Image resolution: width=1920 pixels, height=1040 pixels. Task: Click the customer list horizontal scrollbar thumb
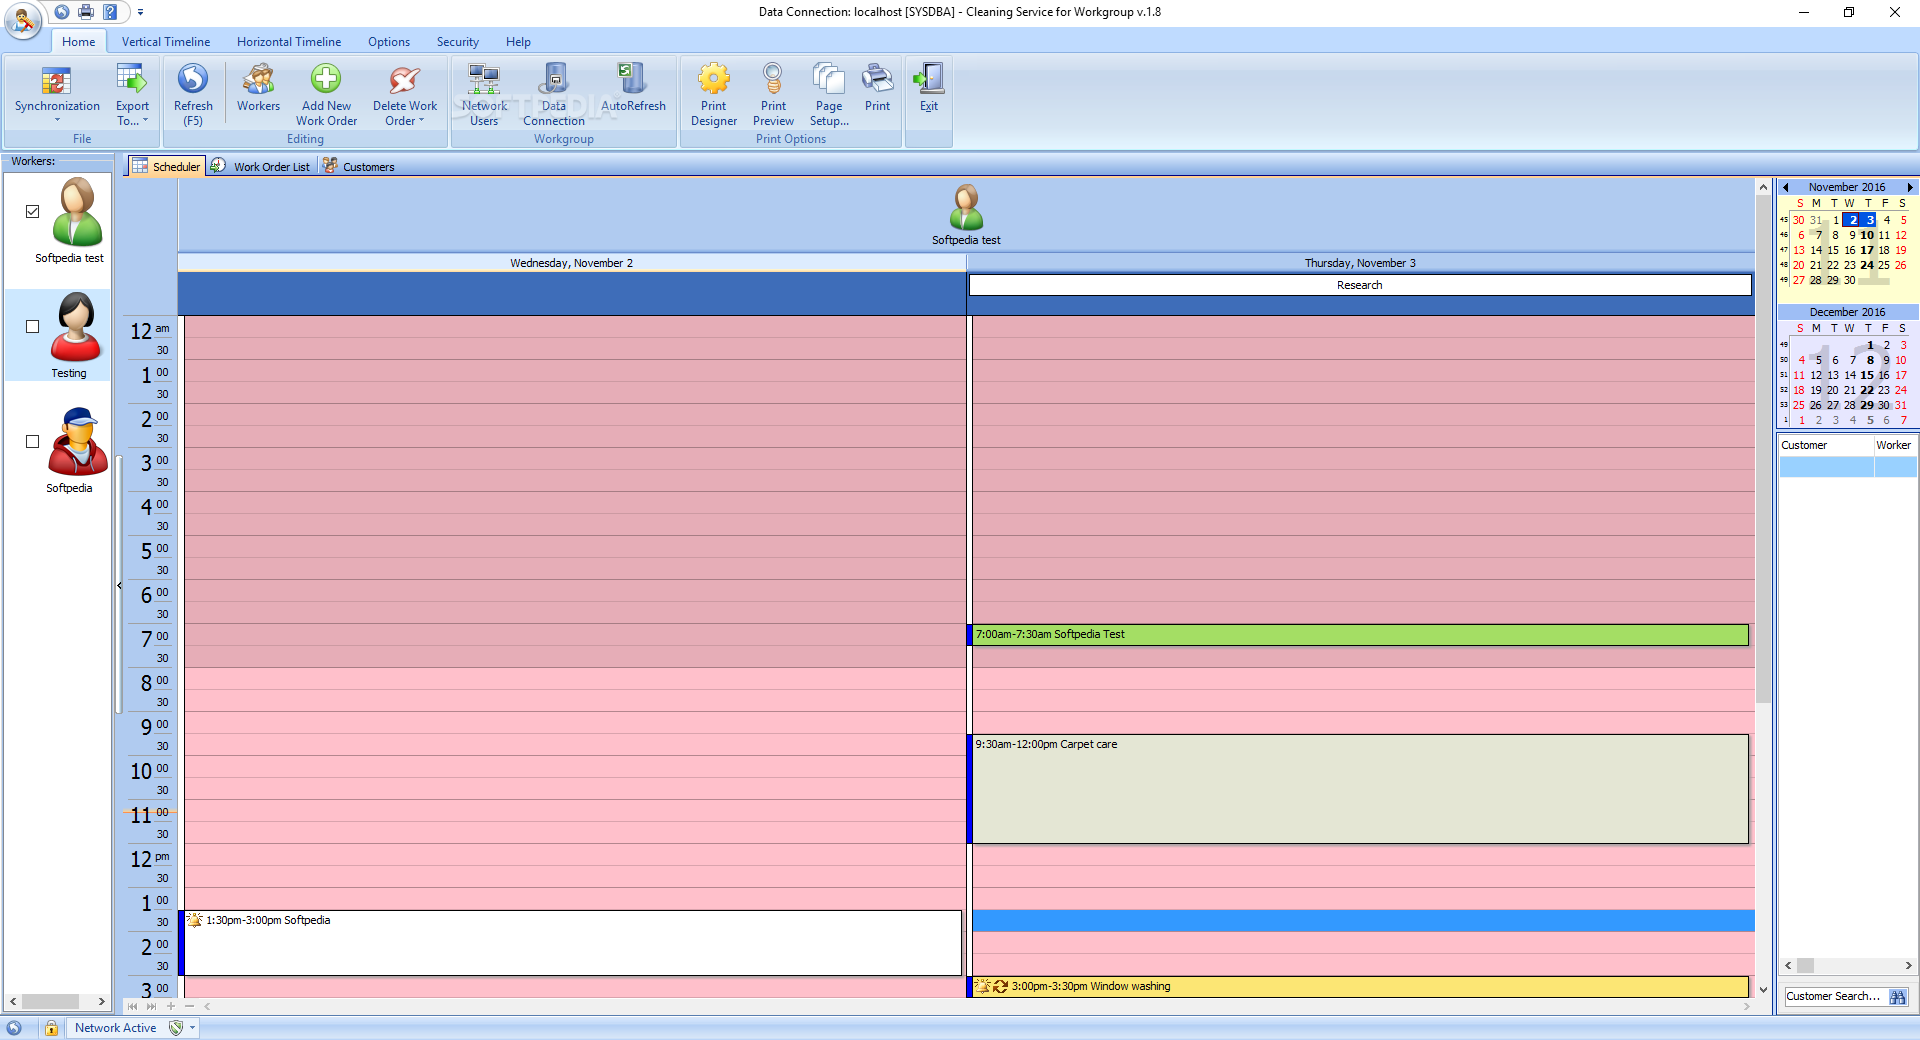(x=1805, y=966)
